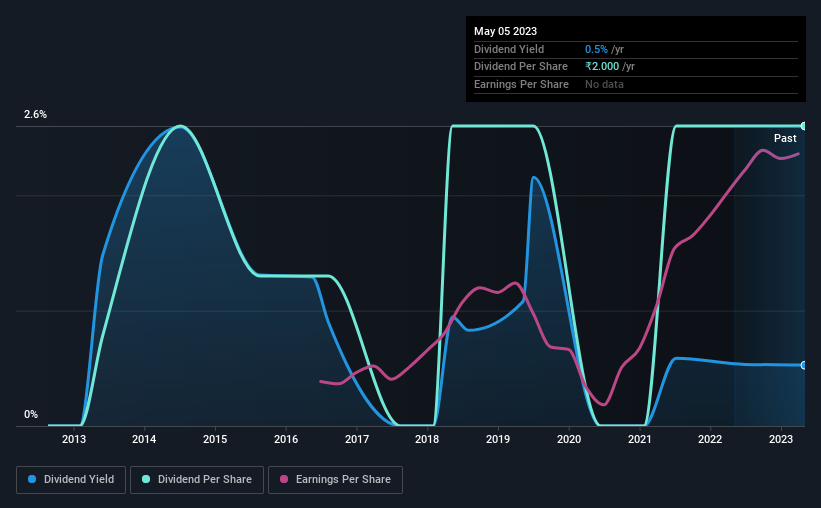
Task: Click the pink Earnings Per Share legend dot
Action: click(284, 479)
